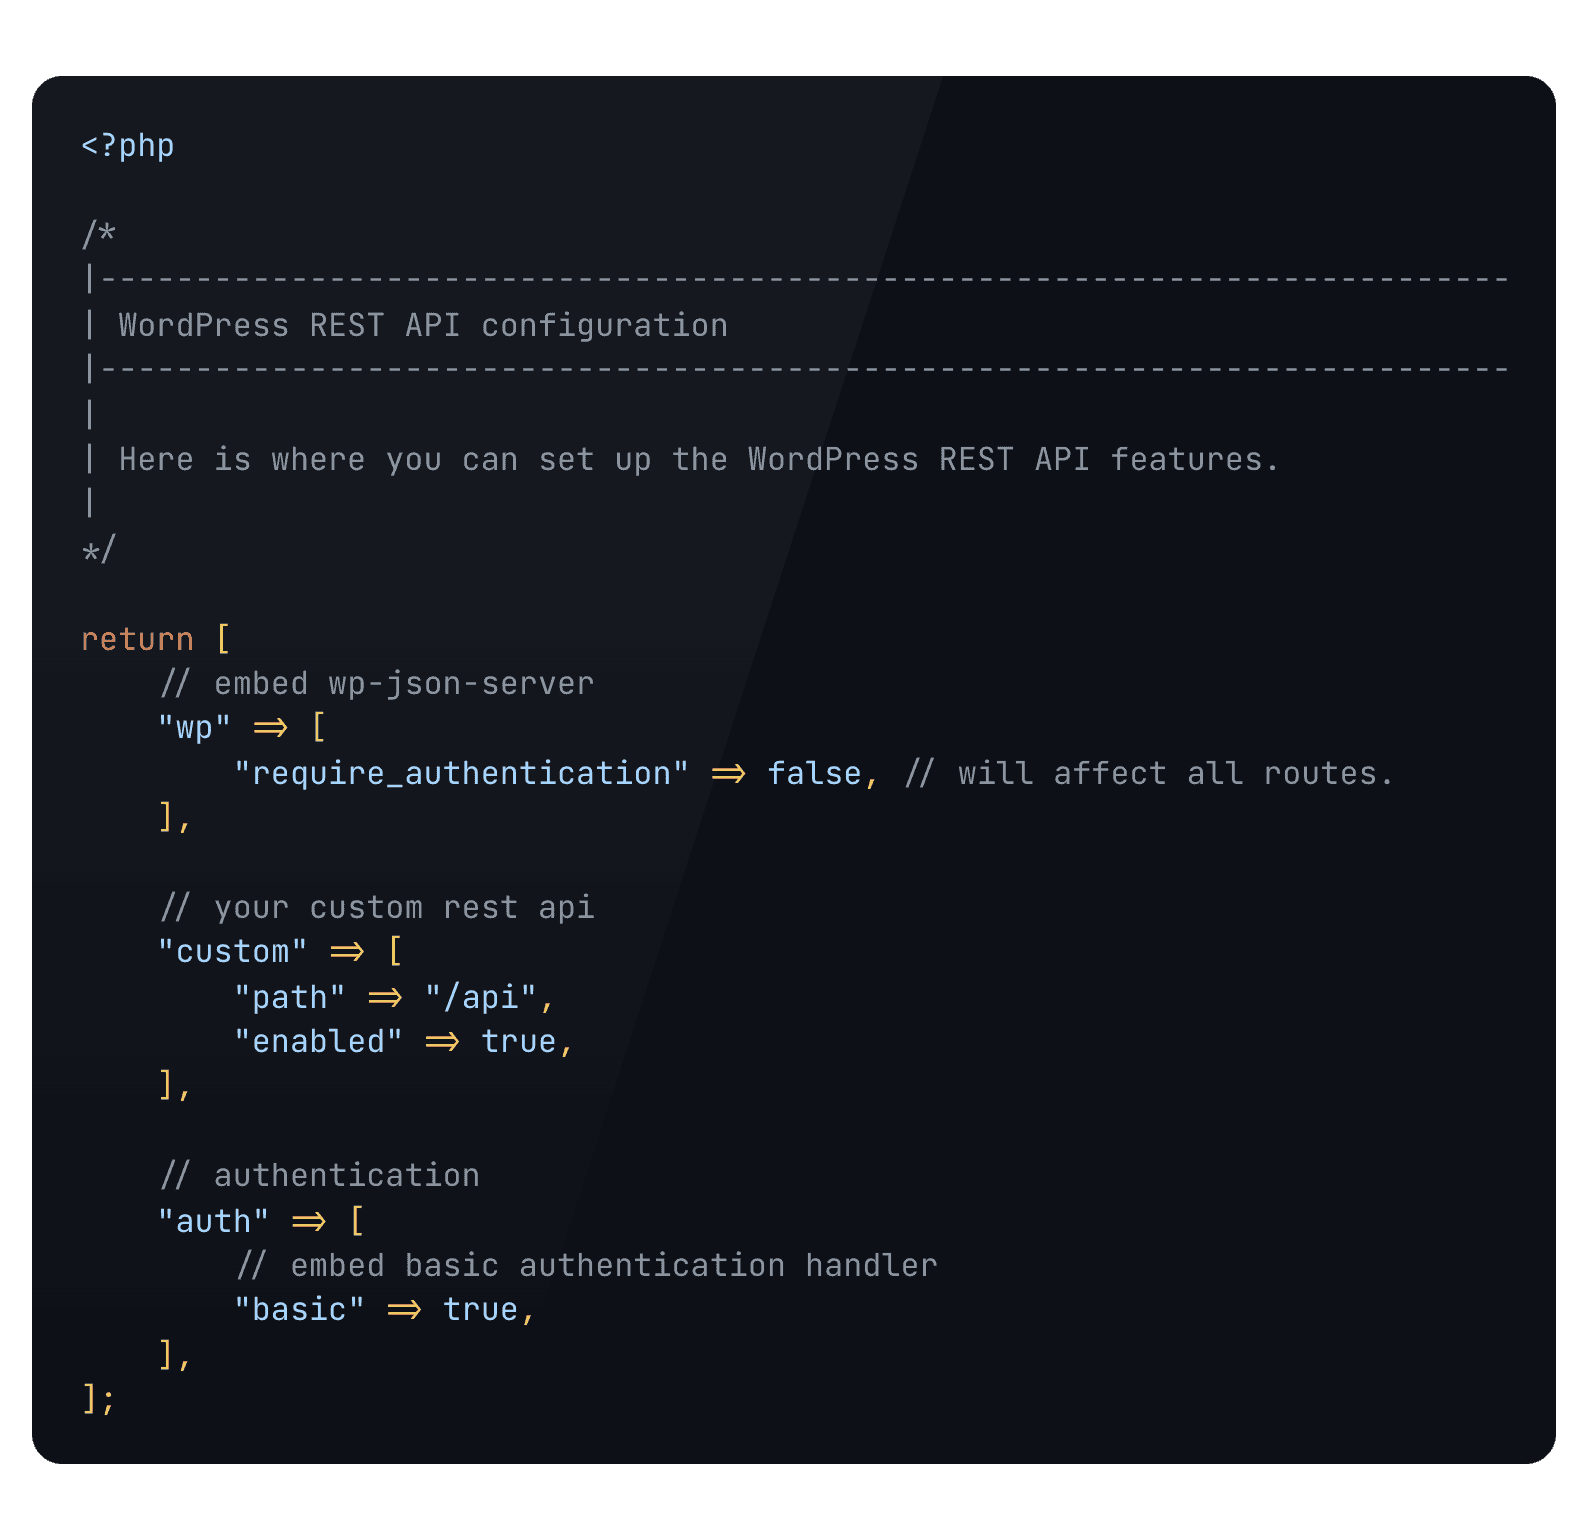This screenshot has width=1588, height=1540.
Task: Click the return keyword
Action: click(x=137, y=639)
